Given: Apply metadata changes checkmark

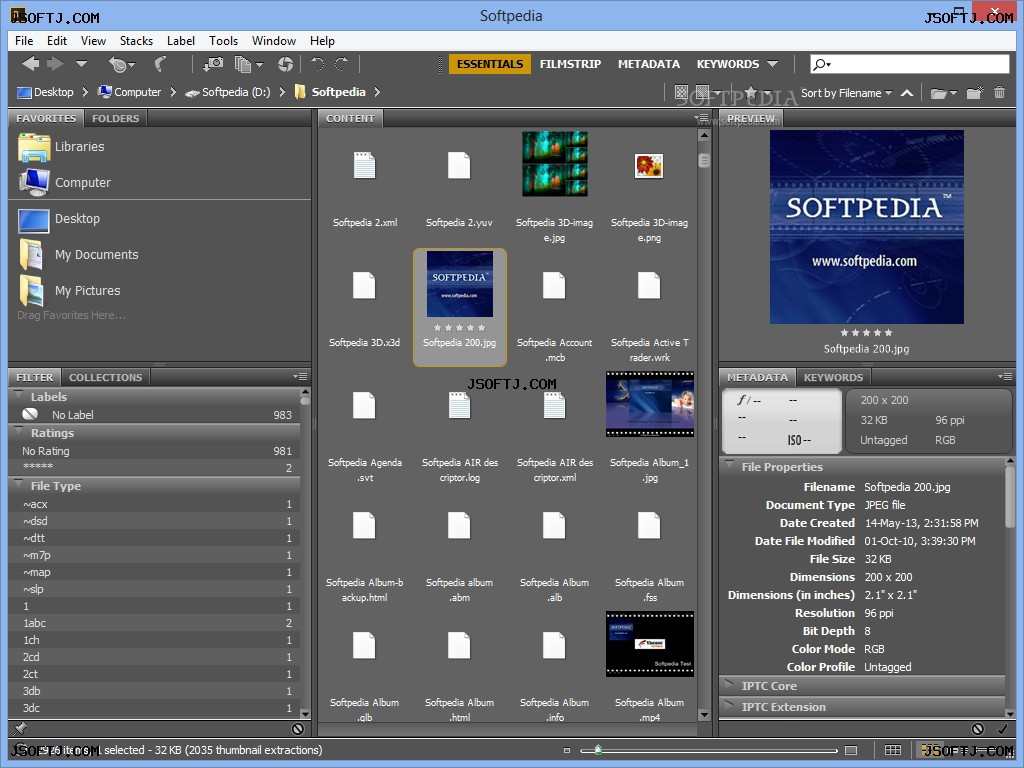Looking at the screenshot, I should [1002, 728].
